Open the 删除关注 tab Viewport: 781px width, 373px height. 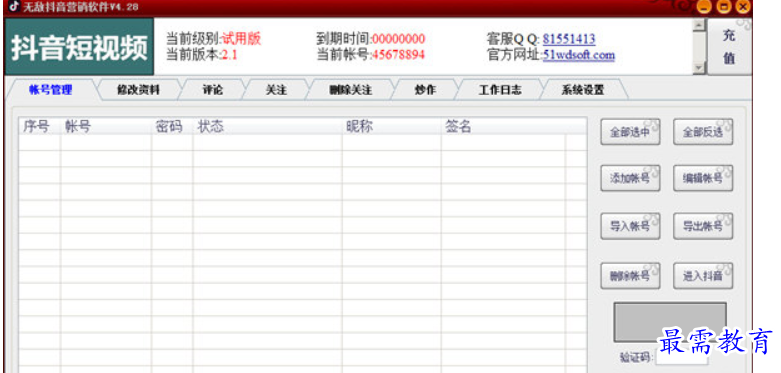coord(351,90)
